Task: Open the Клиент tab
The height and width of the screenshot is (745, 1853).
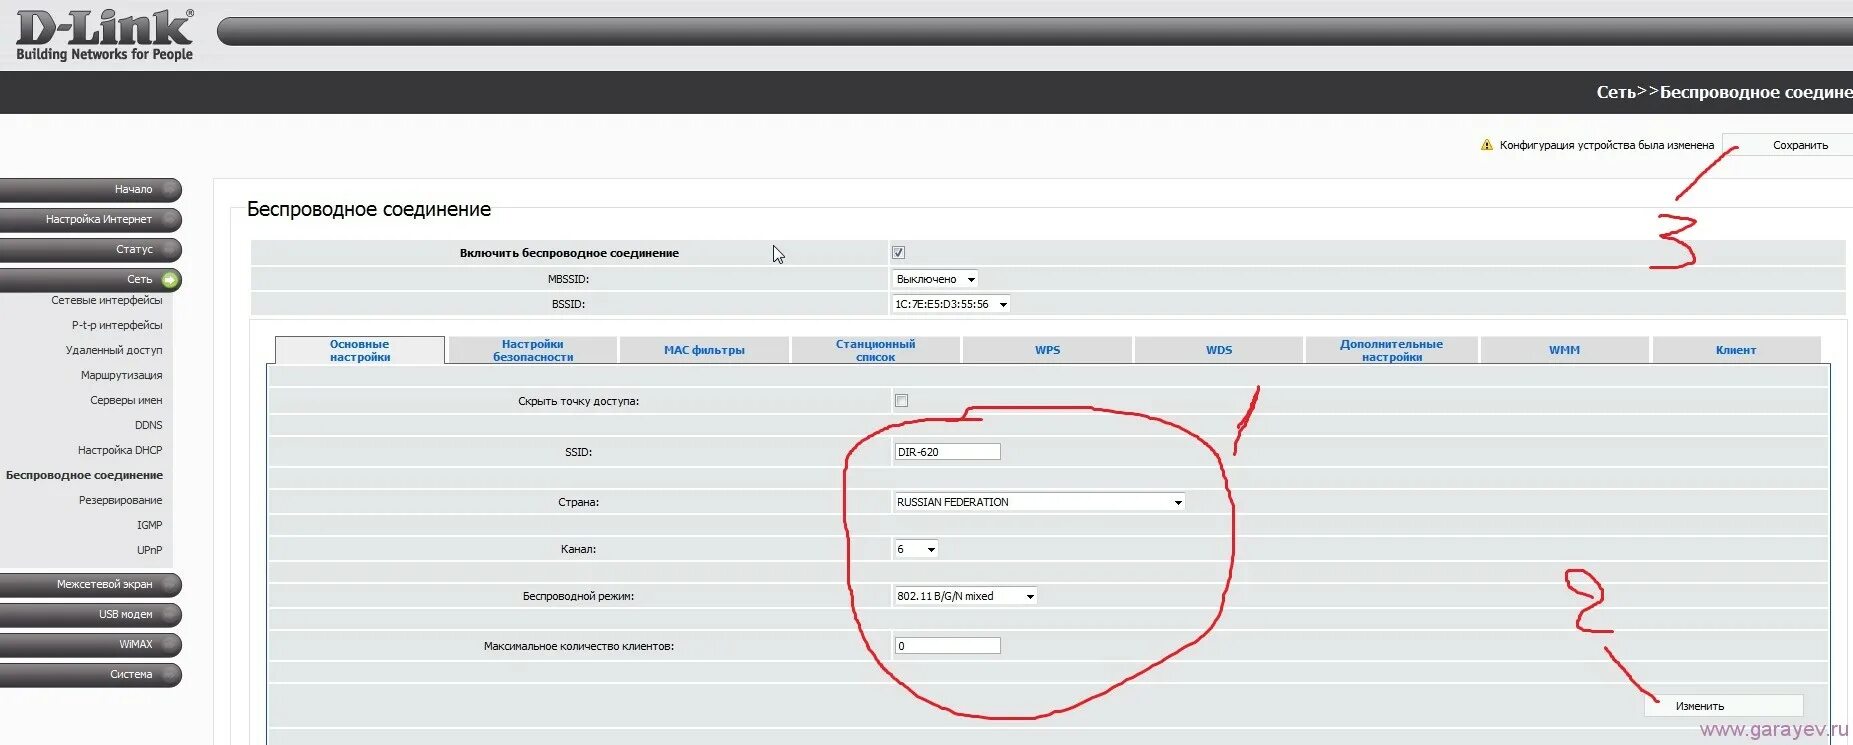Action: pos(1736,350)
